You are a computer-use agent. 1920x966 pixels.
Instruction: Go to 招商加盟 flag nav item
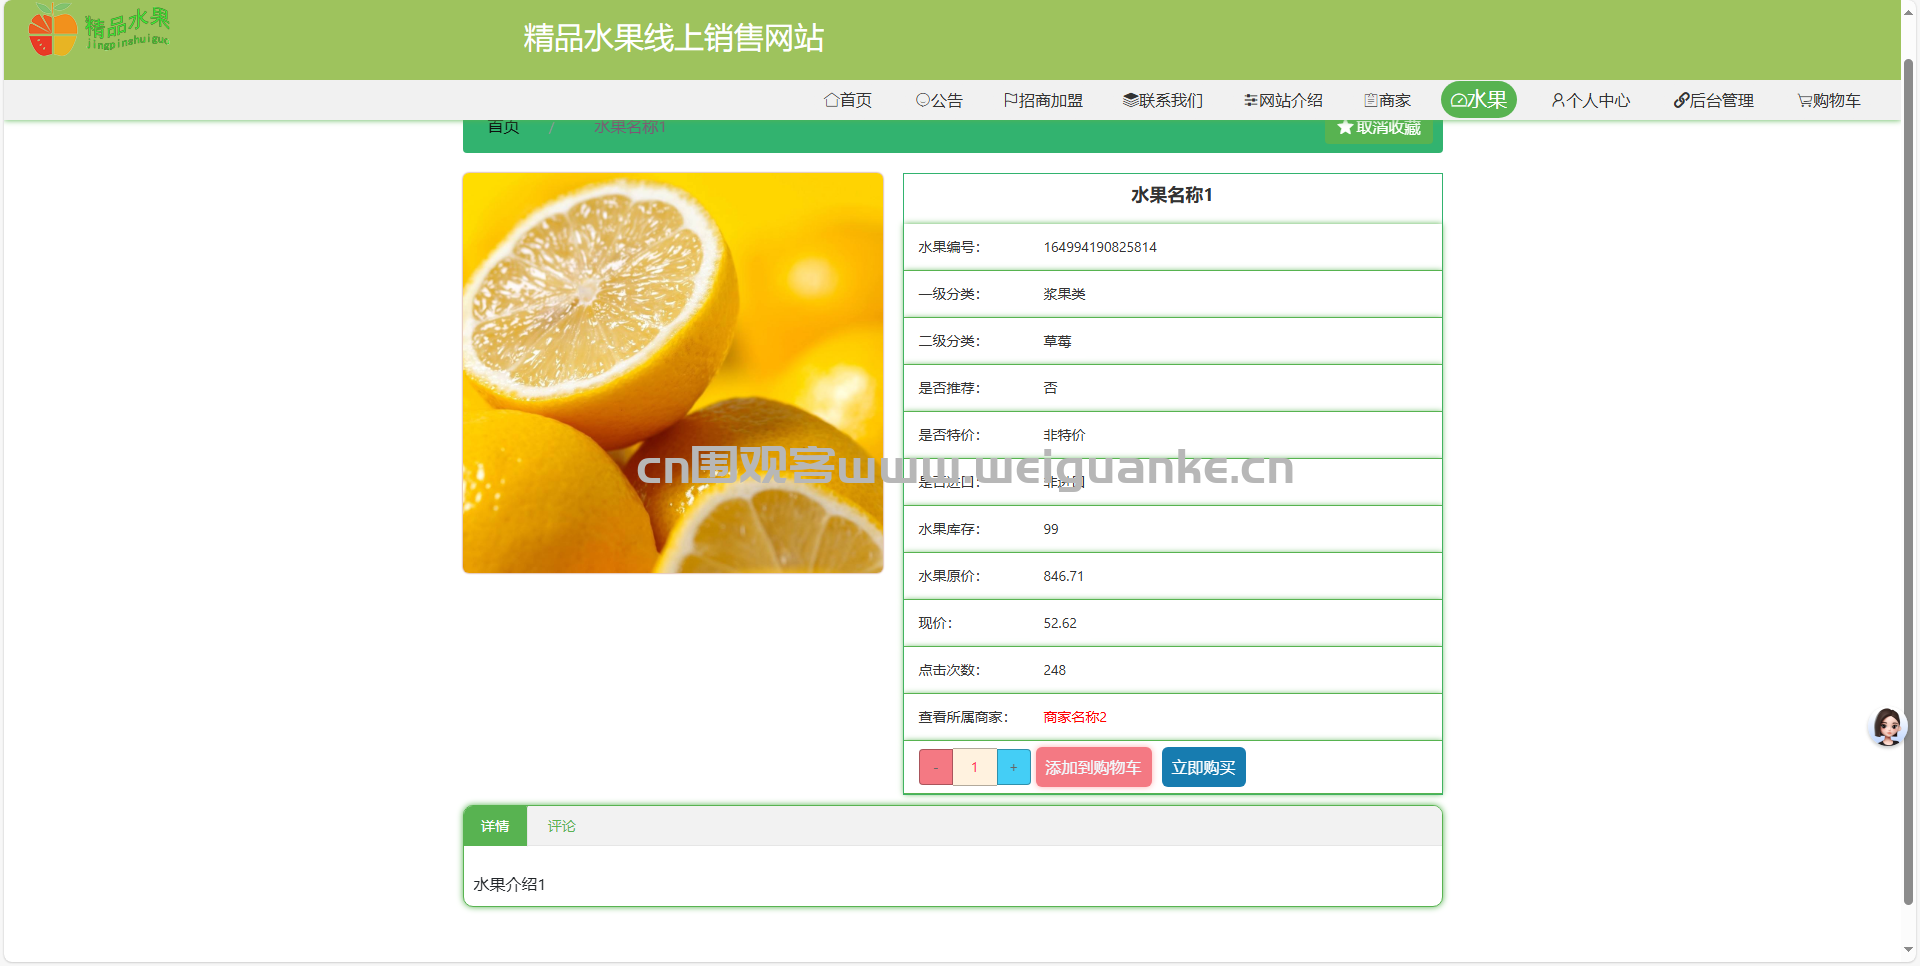pyautogui.click(x=1043, y=100)
